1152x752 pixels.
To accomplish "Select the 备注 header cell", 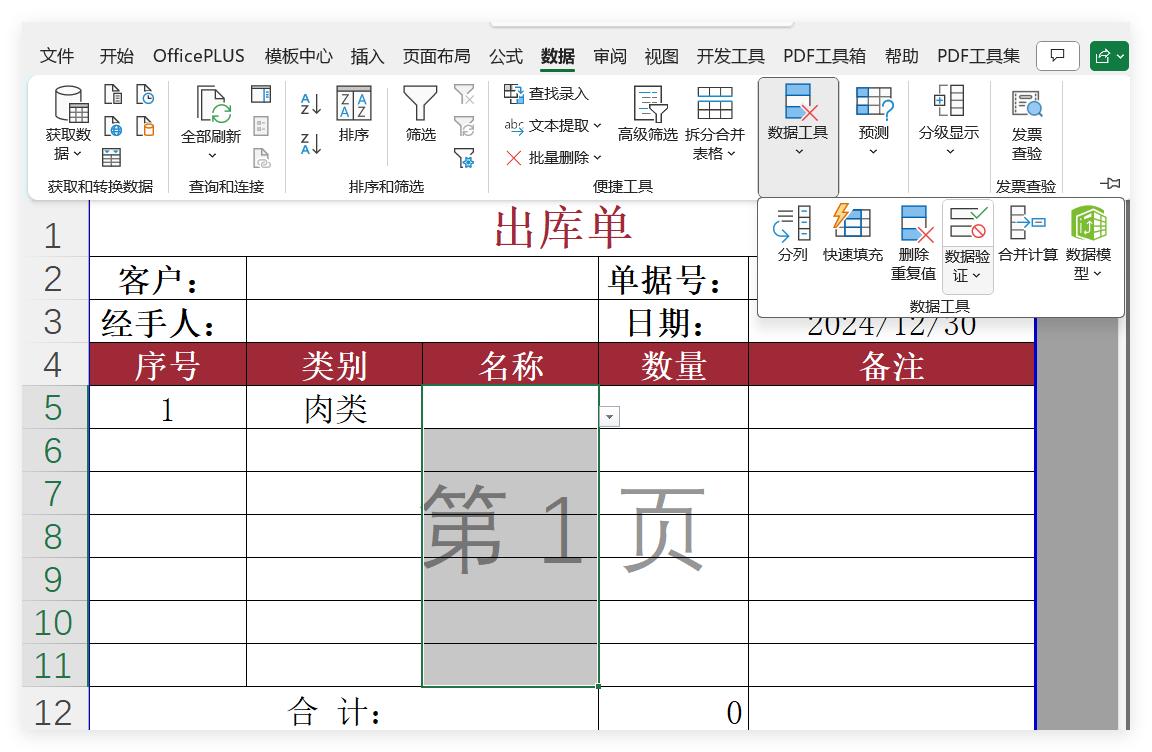I will [891, 364].
